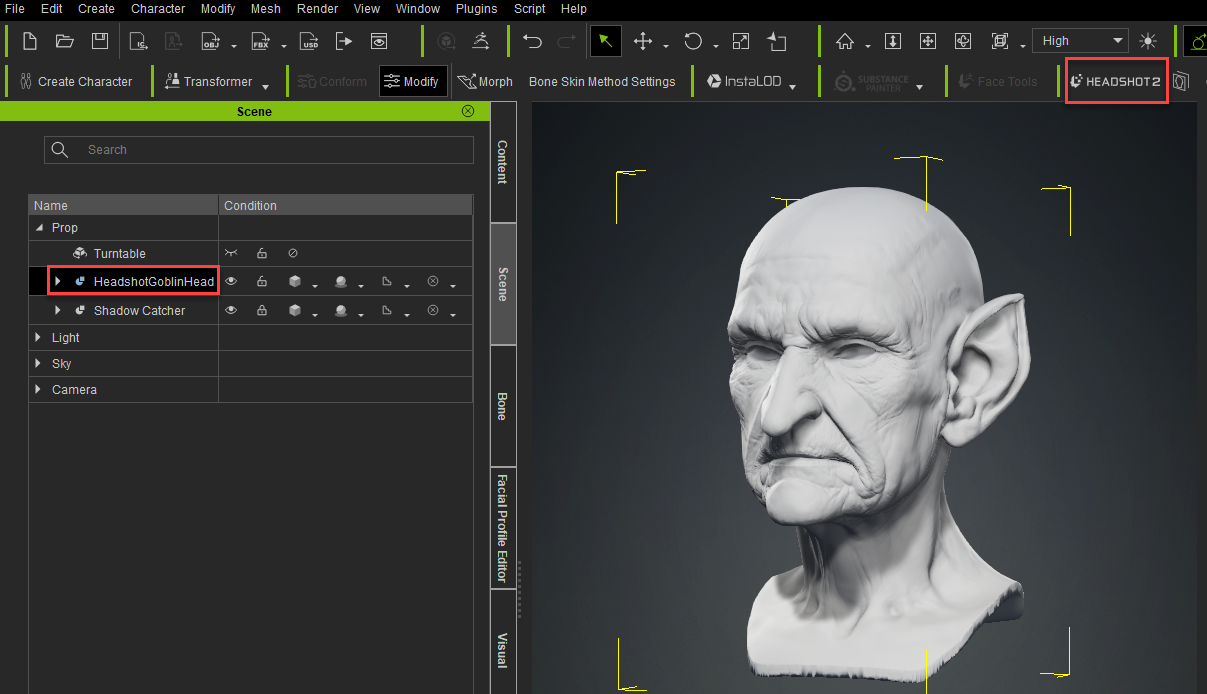
Task: Expand the Sky group
Action: click(x=38, y=363)
